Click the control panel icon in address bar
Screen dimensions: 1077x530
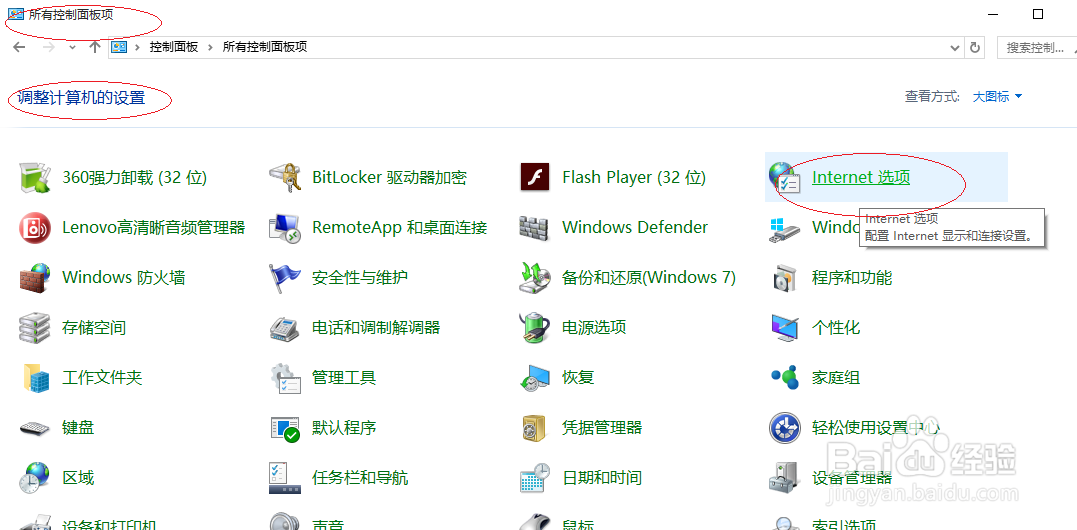(119, 47)
